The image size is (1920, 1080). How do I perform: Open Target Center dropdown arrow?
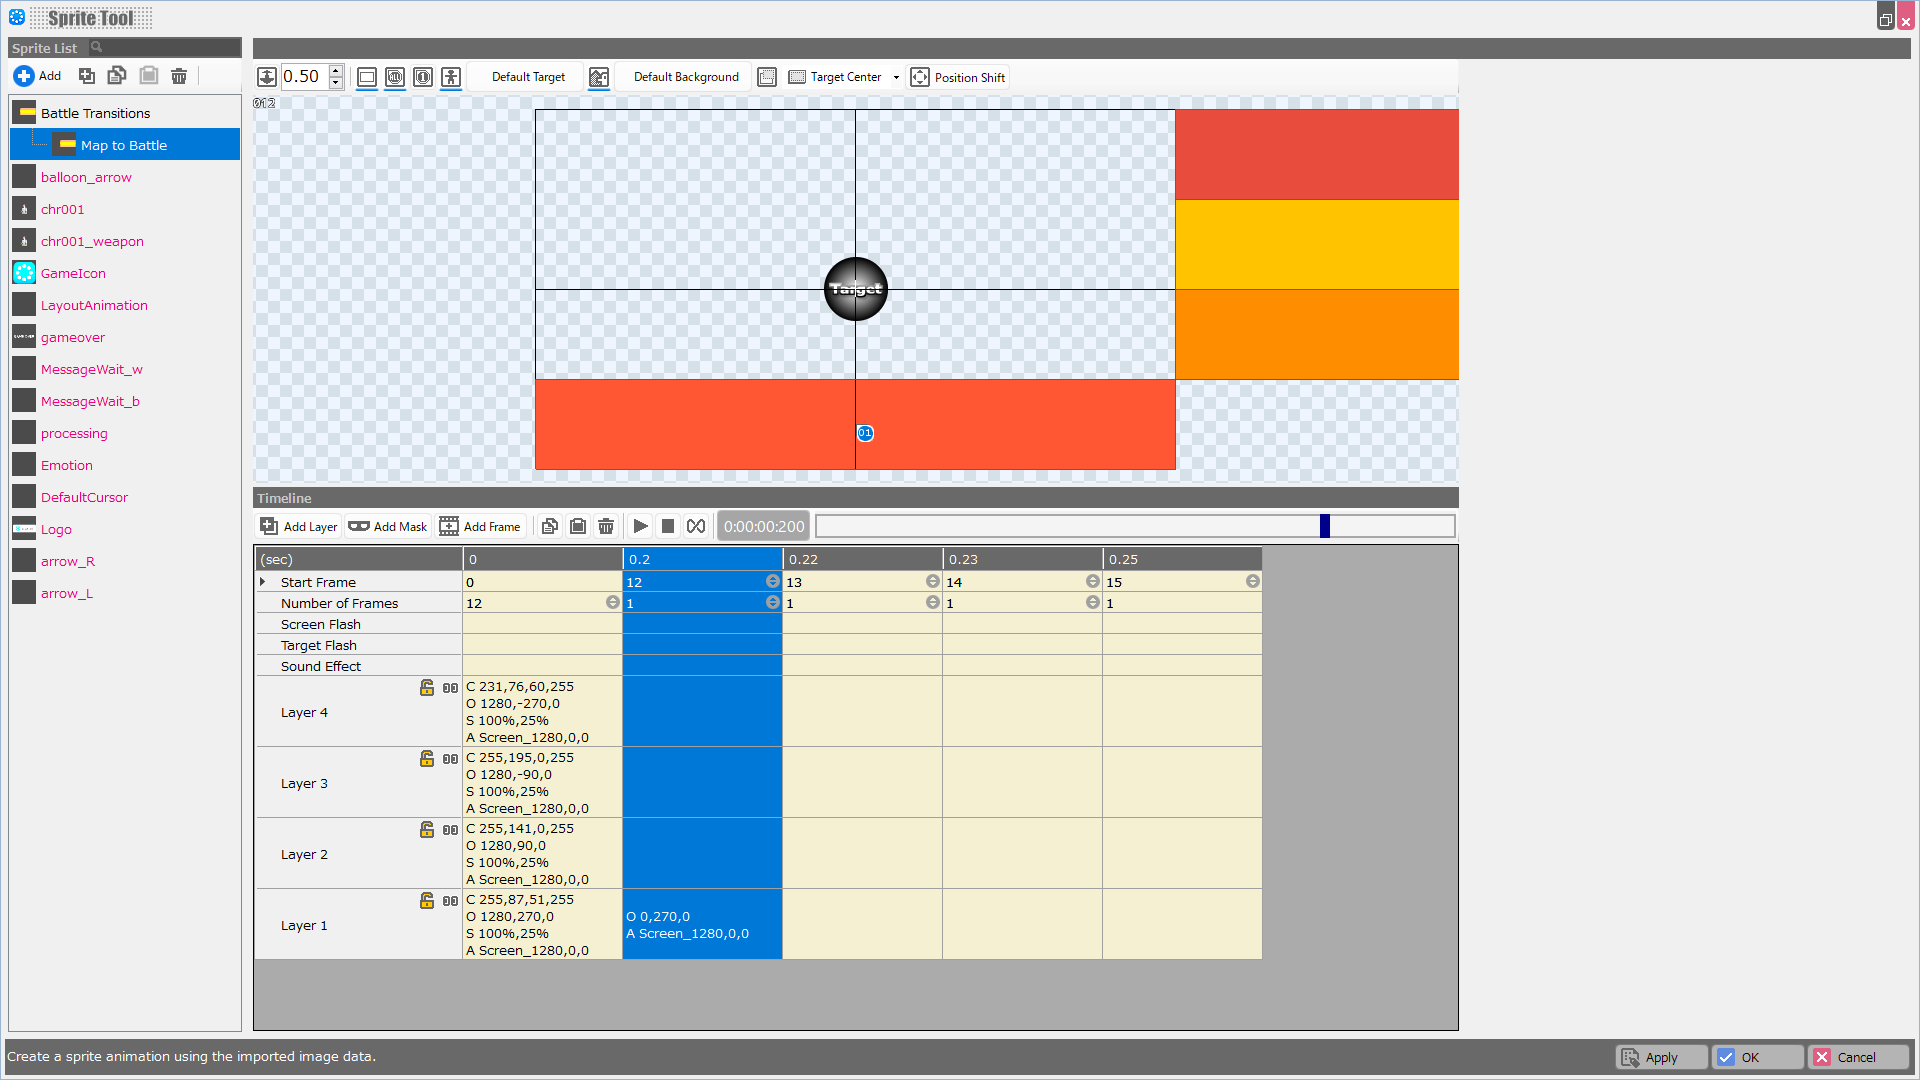click(x=896, y=77)
